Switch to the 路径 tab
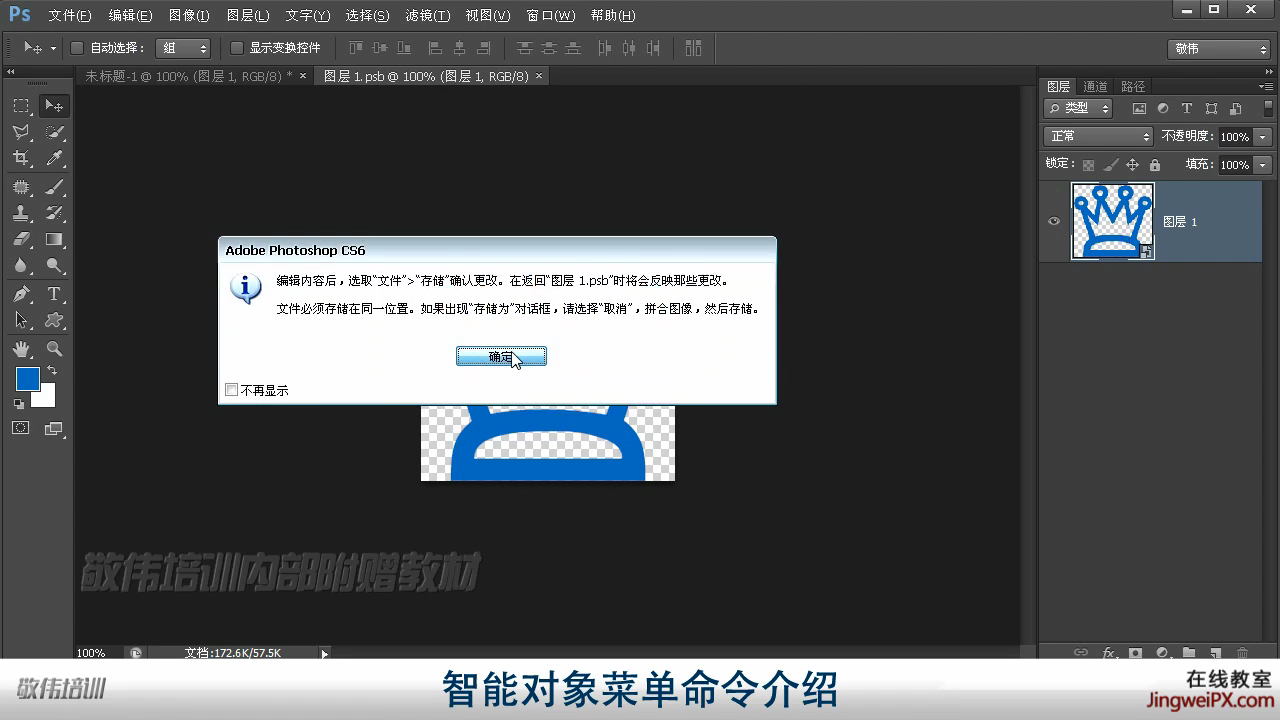This screenshot has height=720, width=1280. click(x=1133, y=87)
